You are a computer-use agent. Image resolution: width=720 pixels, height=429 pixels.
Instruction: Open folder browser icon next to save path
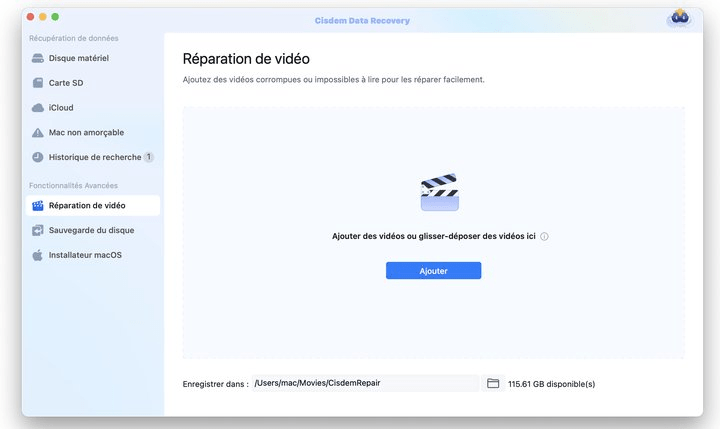(x=493, y=384)
